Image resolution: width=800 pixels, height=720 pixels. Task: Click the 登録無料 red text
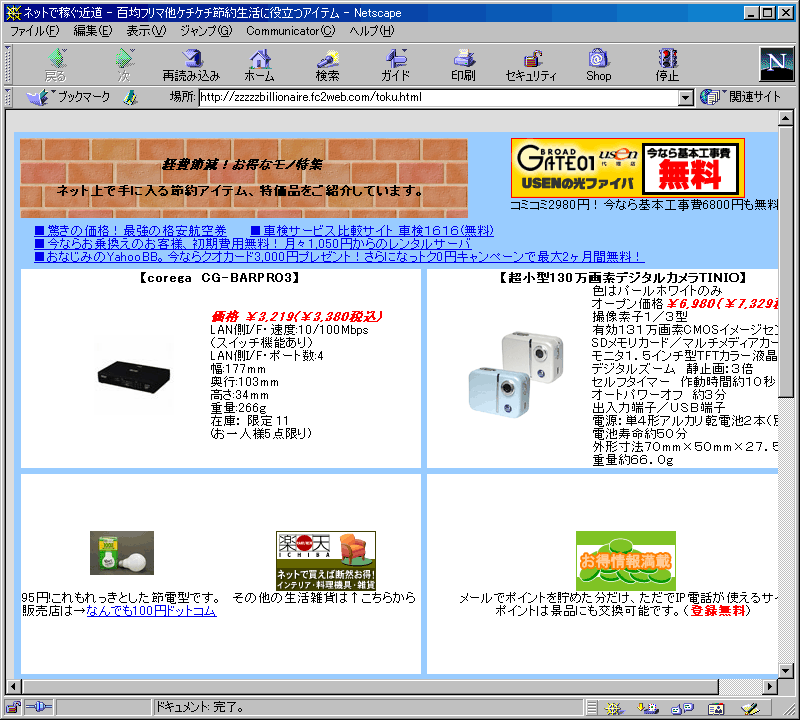[x=718, y=610]
